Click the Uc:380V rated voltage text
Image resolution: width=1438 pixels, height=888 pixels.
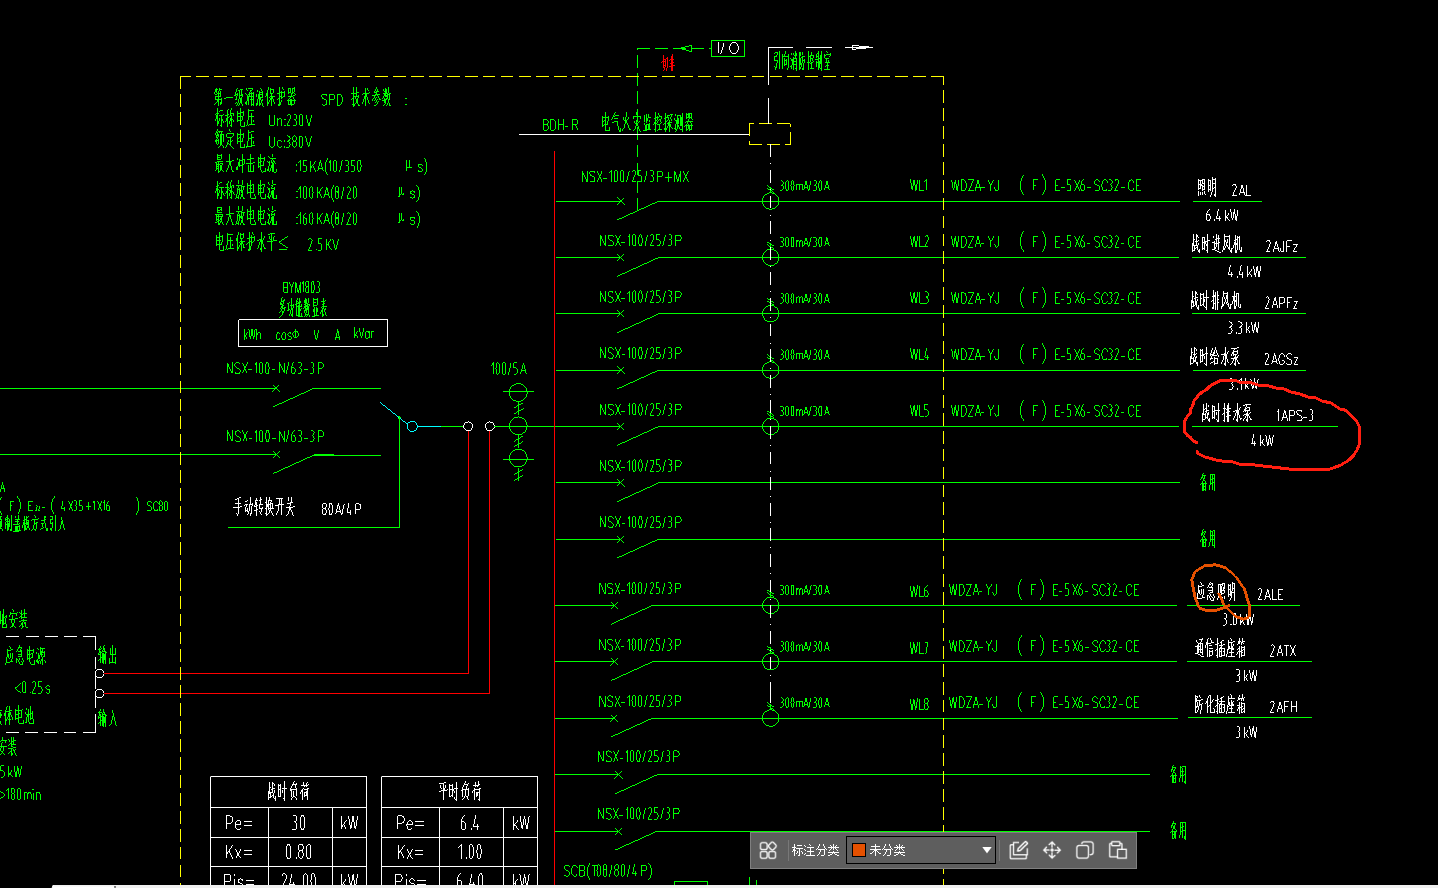[290, 142]
